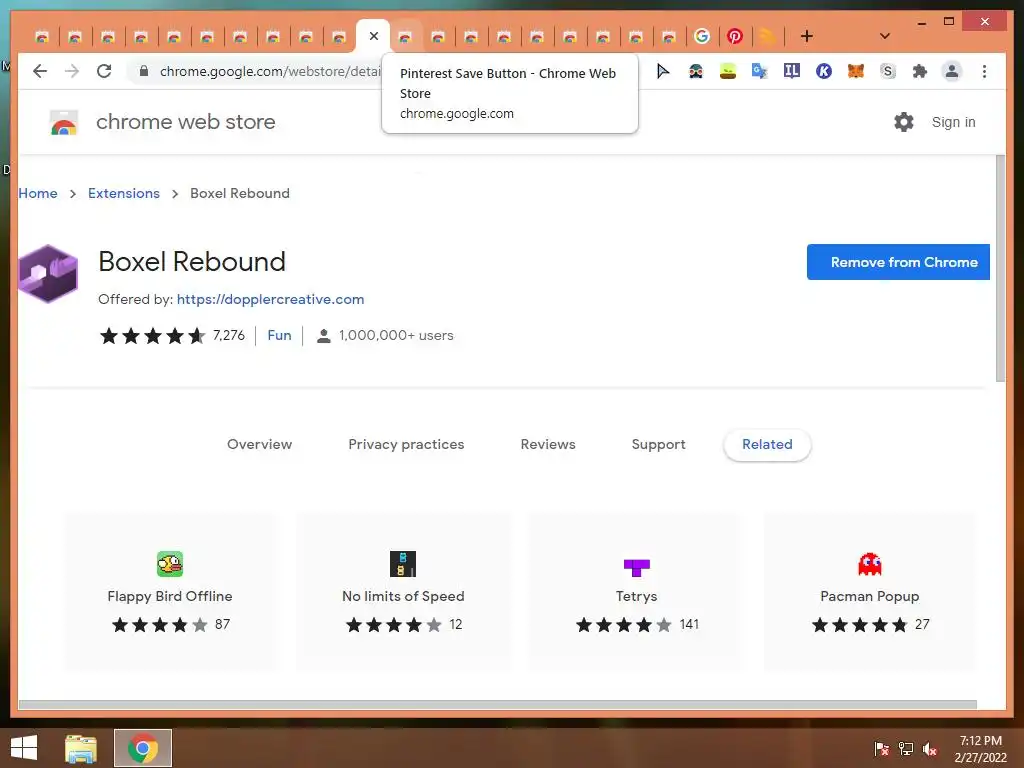
Task: Go back to the previous page
Action: point(40,71)
